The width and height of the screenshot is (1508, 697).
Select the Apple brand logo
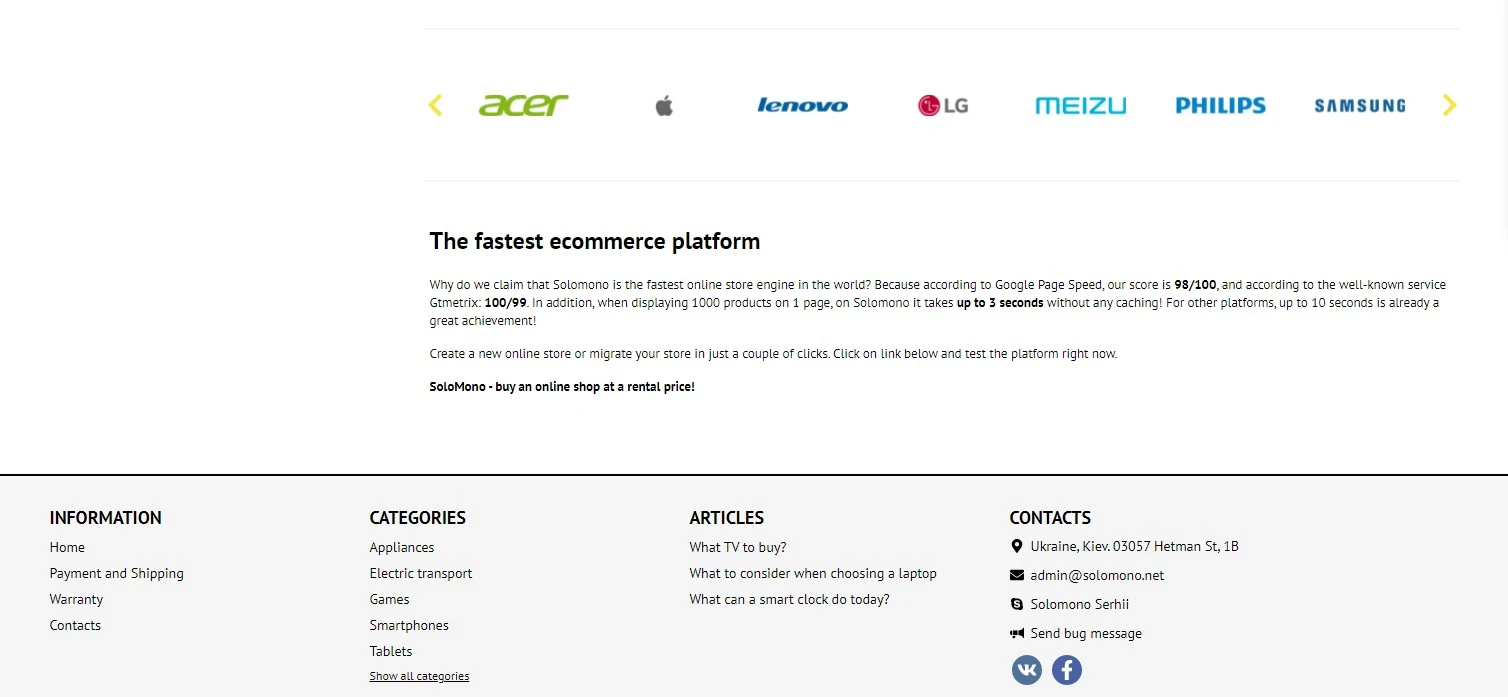[663, 104]
